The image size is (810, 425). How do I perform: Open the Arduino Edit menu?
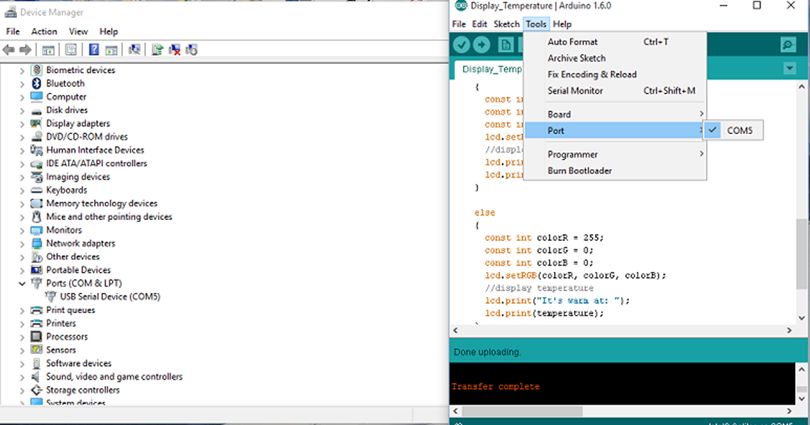pyautogui.click(x=479, y=24)
